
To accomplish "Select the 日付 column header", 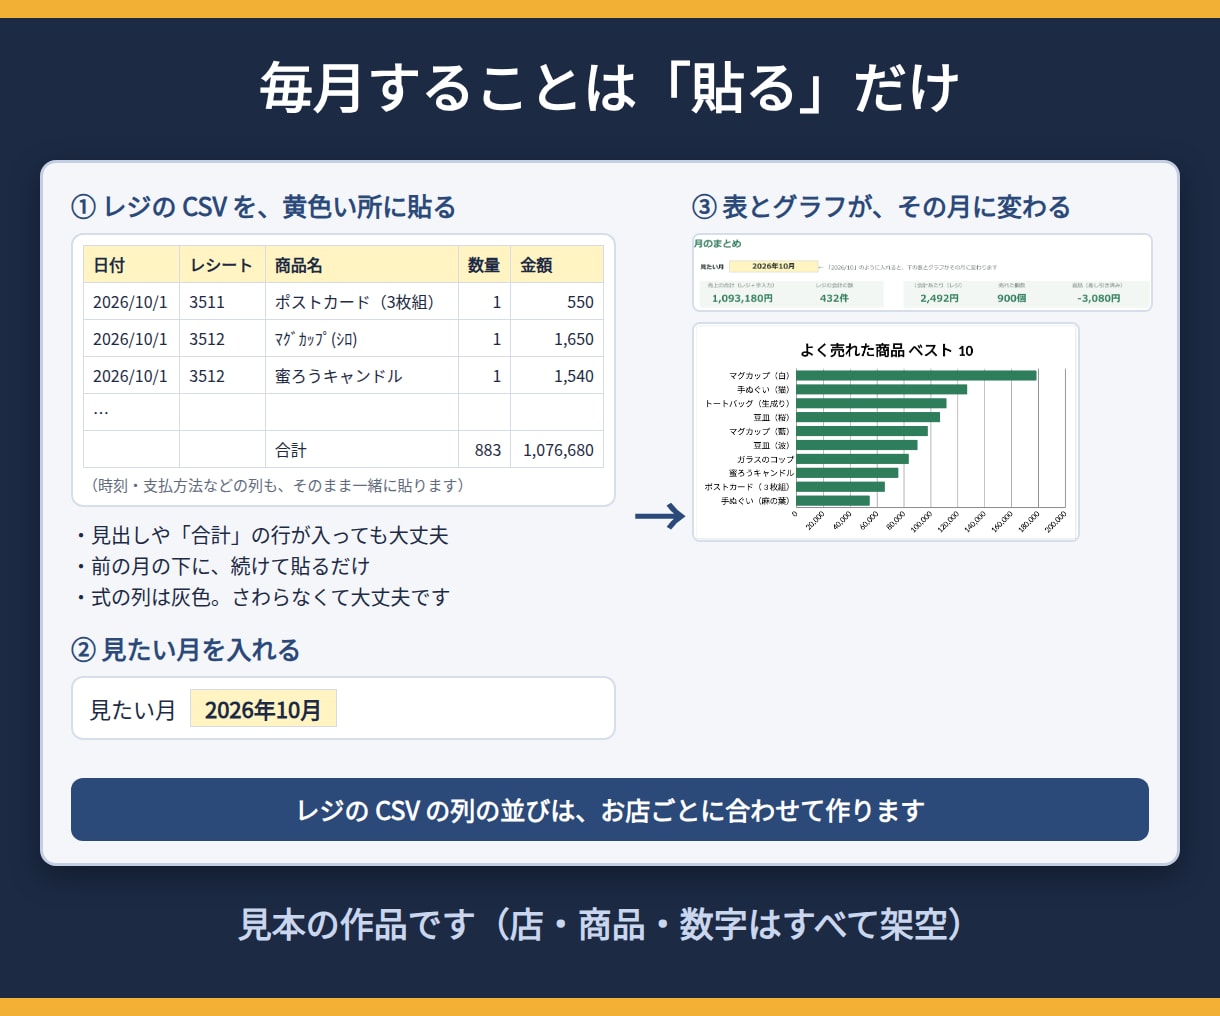I will coord(132,265).
